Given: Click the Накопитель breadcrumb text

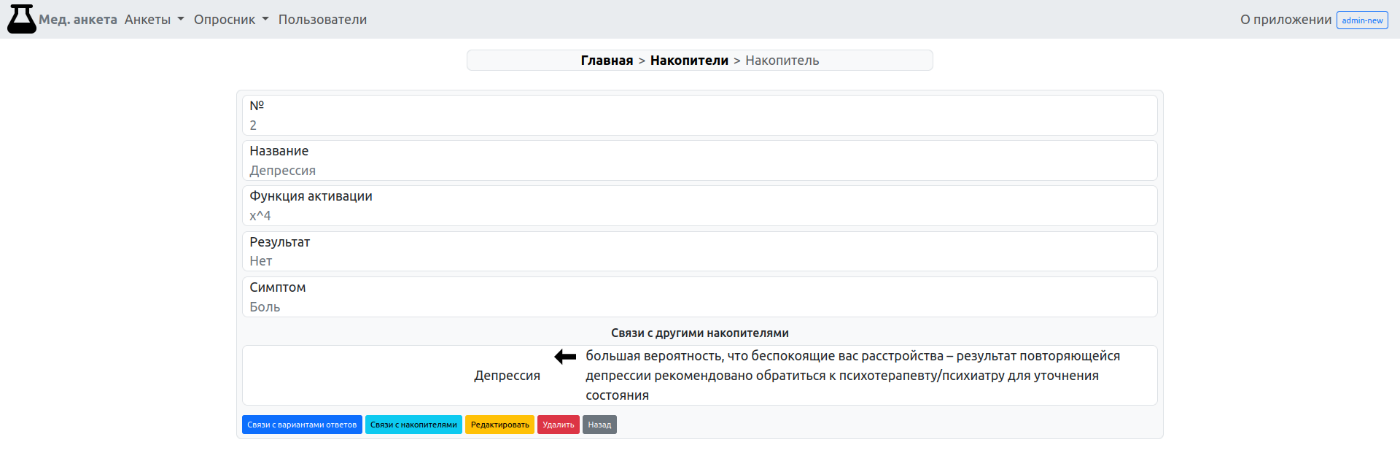Looking at the screenshot, I should point(782,60).
